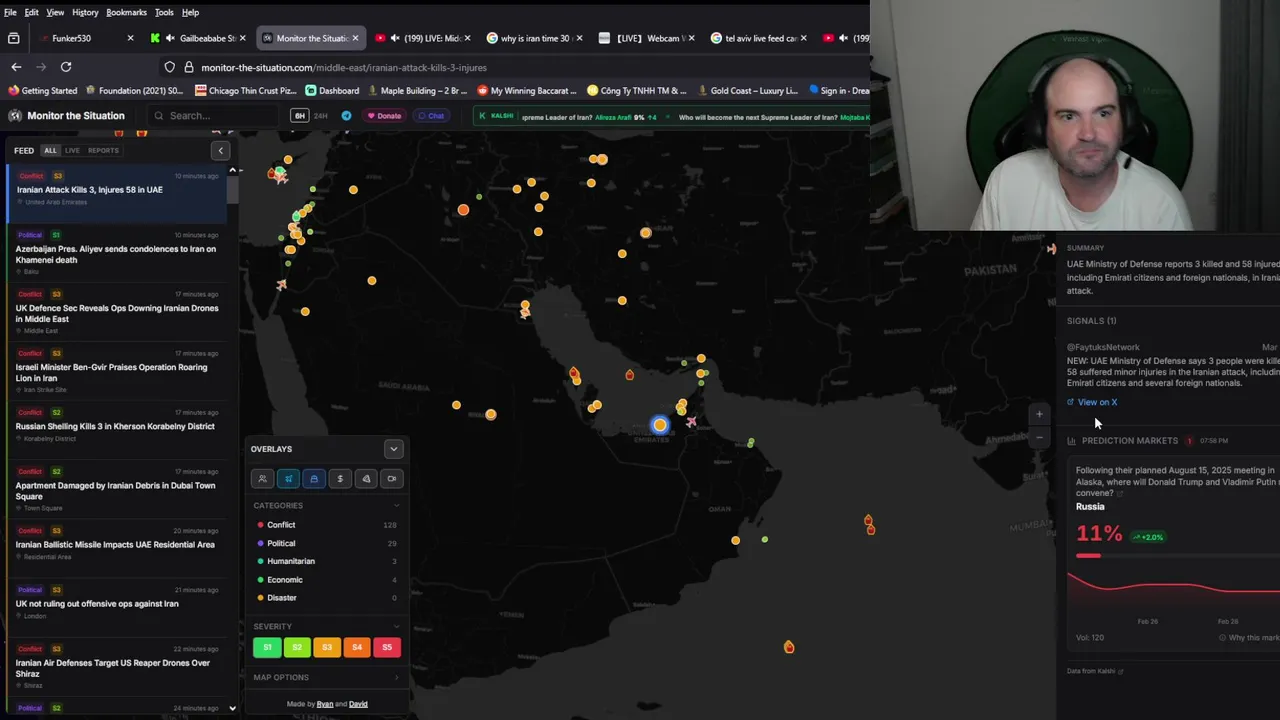1280x720 pixels.
Task: Click the Donate button
Action: coord(384,116)
